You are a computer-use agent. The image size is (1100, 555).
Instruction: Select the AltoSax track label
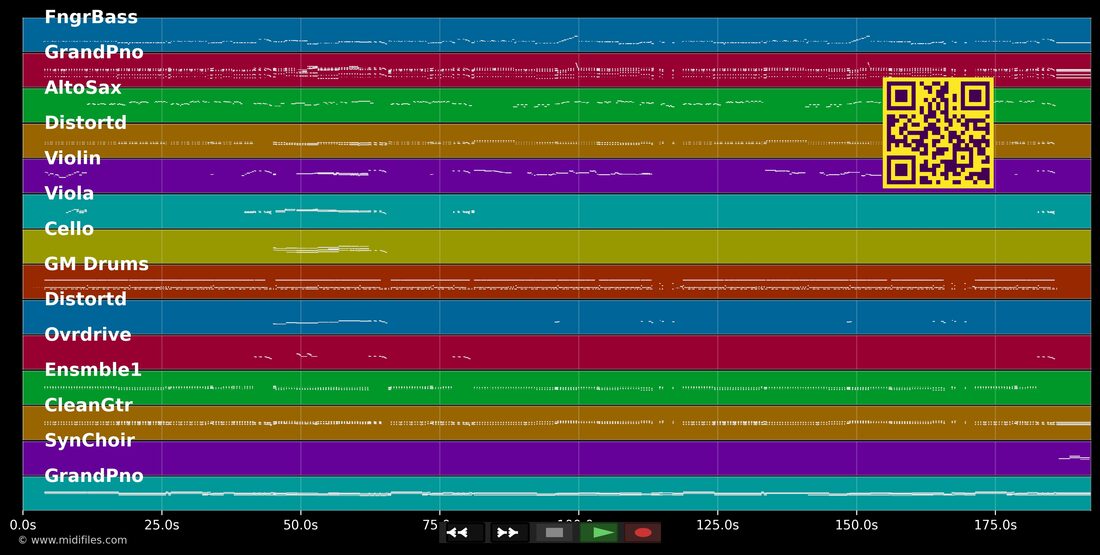(x=83, y=88)
